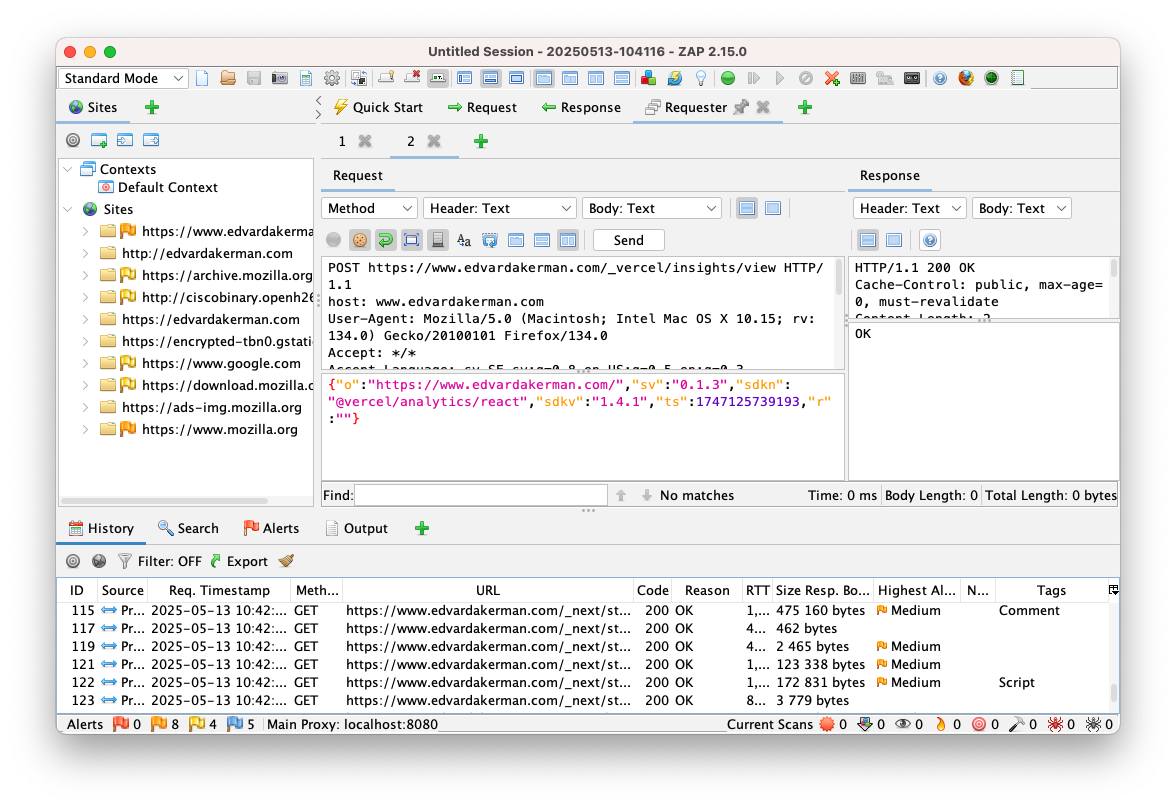Toggle the globe icon in History toolbar

99,561
